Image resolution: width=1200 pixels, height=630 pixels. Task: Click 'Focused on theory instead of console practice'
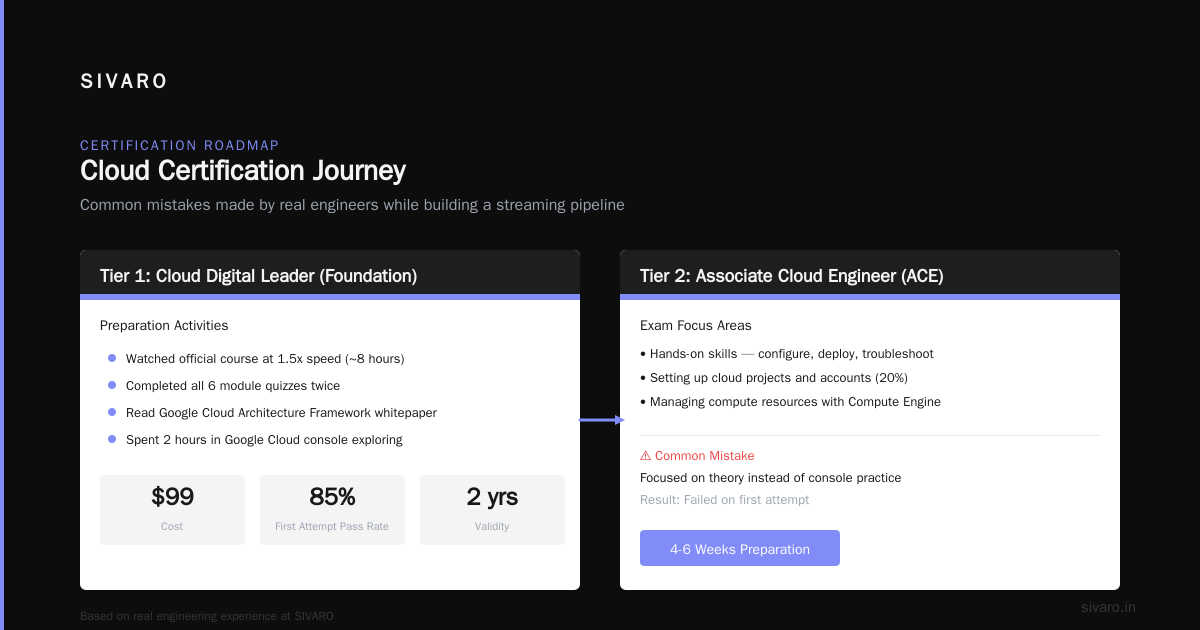(x=771, y=478)
